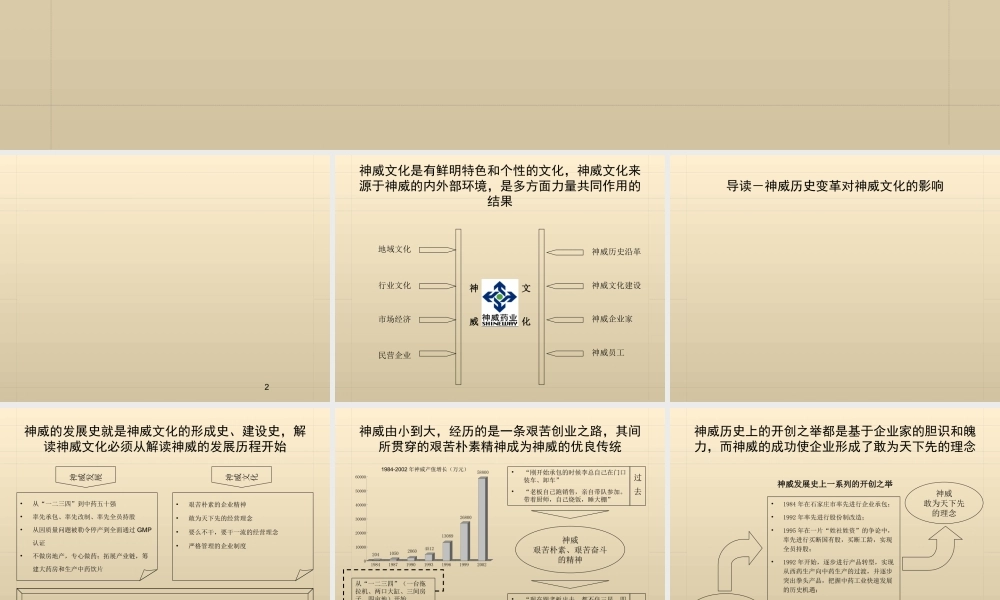Select the 神威历史沿革 arrow pointer

tap(565, 250)
